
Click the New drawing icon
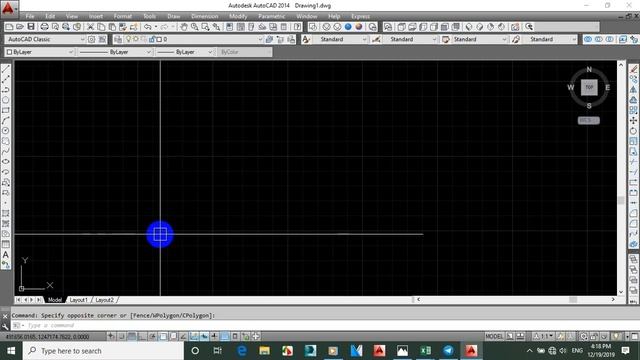point(9,27)
